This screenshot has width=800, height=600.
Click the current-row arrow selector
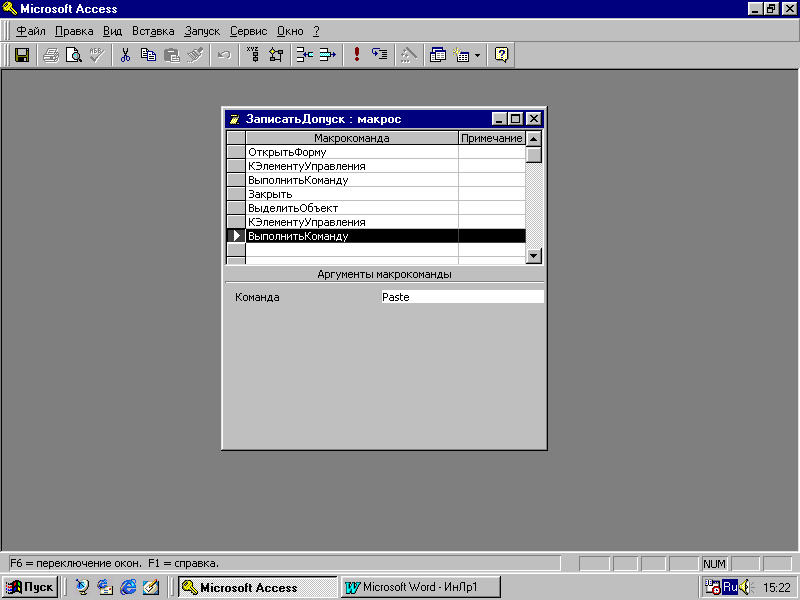[x=236, y=236]
